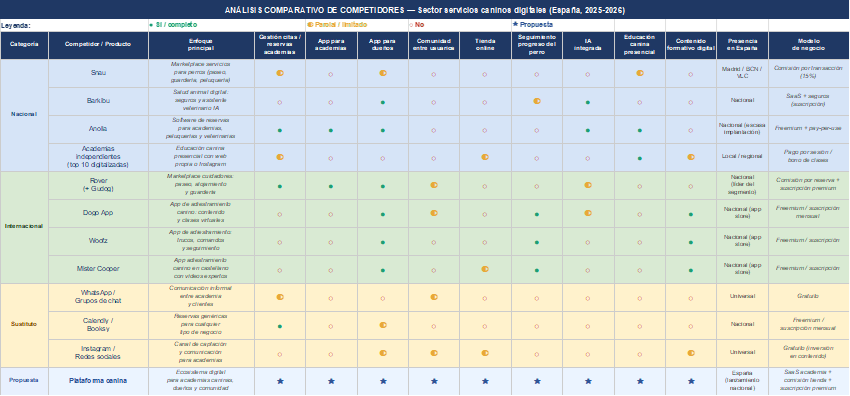
Task: Select the 'Rover (+ Gudog)' competitor cell
Action: tap(98, 185)
